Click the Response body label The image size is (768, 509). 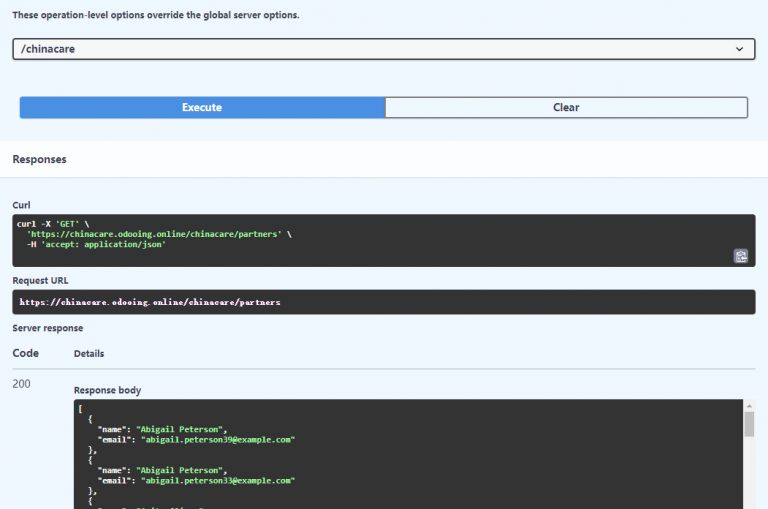[108, 390]
